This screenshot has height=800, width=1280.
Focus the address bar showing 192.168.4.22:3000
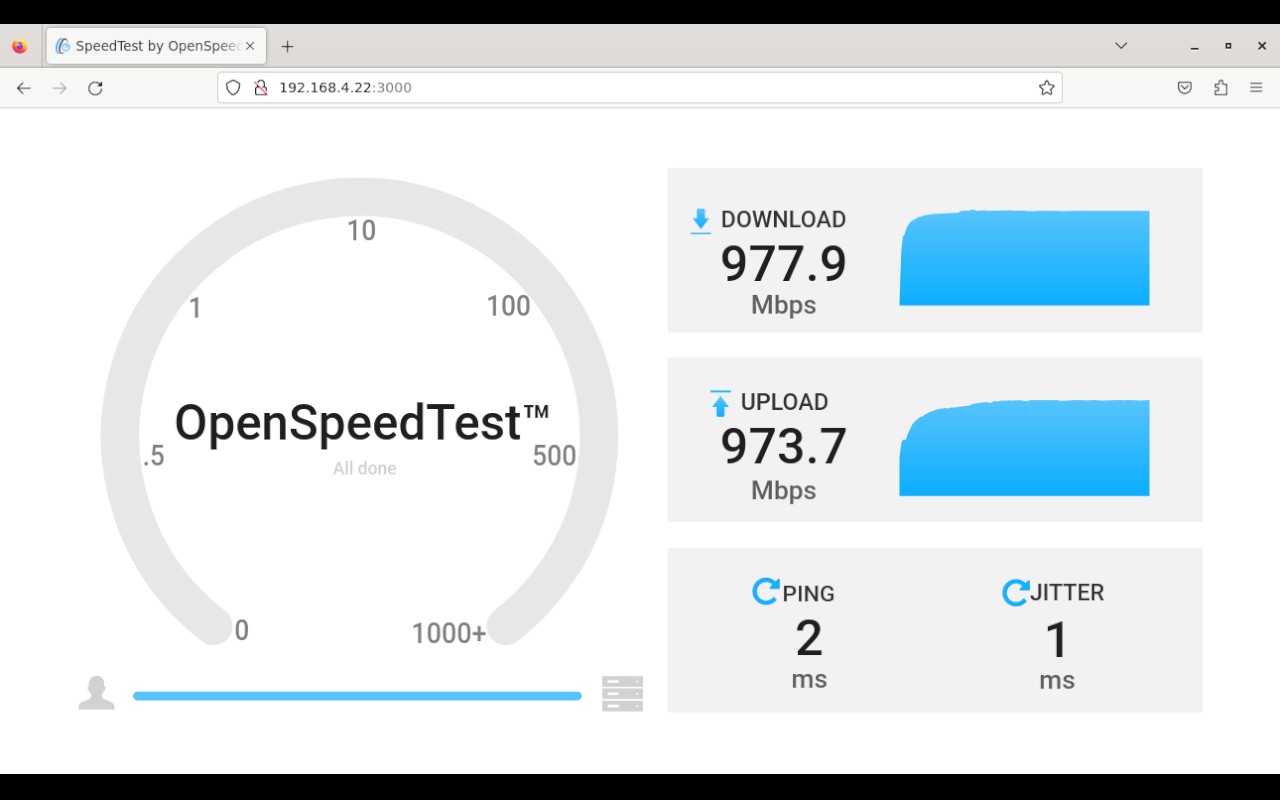640,88
